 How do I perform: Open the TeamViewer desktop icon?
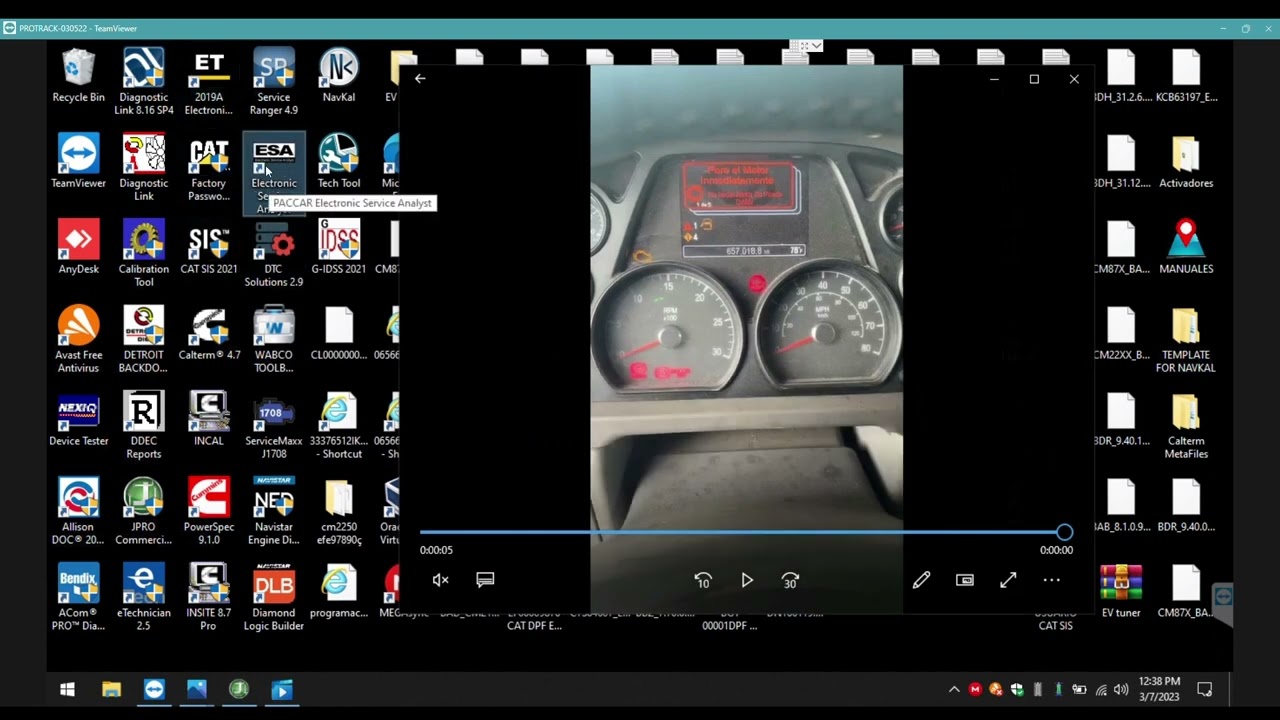pyautogui.click(x=78, y=162)
